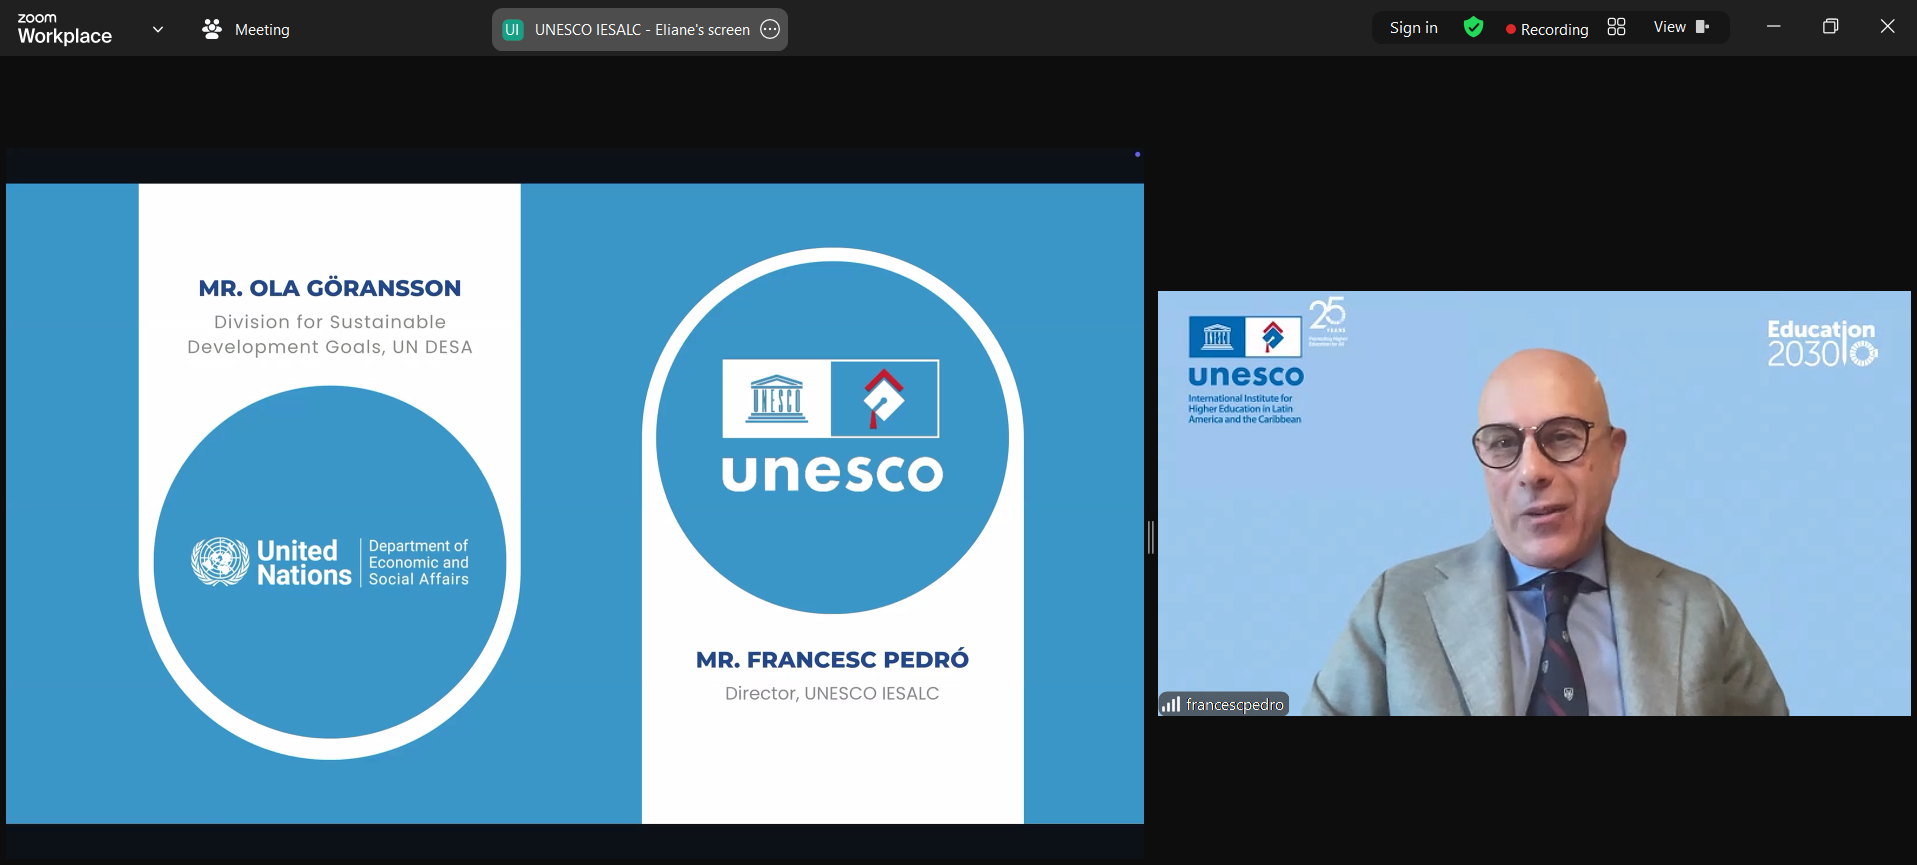The height and width of the screenshot is (865, 1917).
Task: Open the green encryption shield icon
Action: click(x=1473, y=27)
